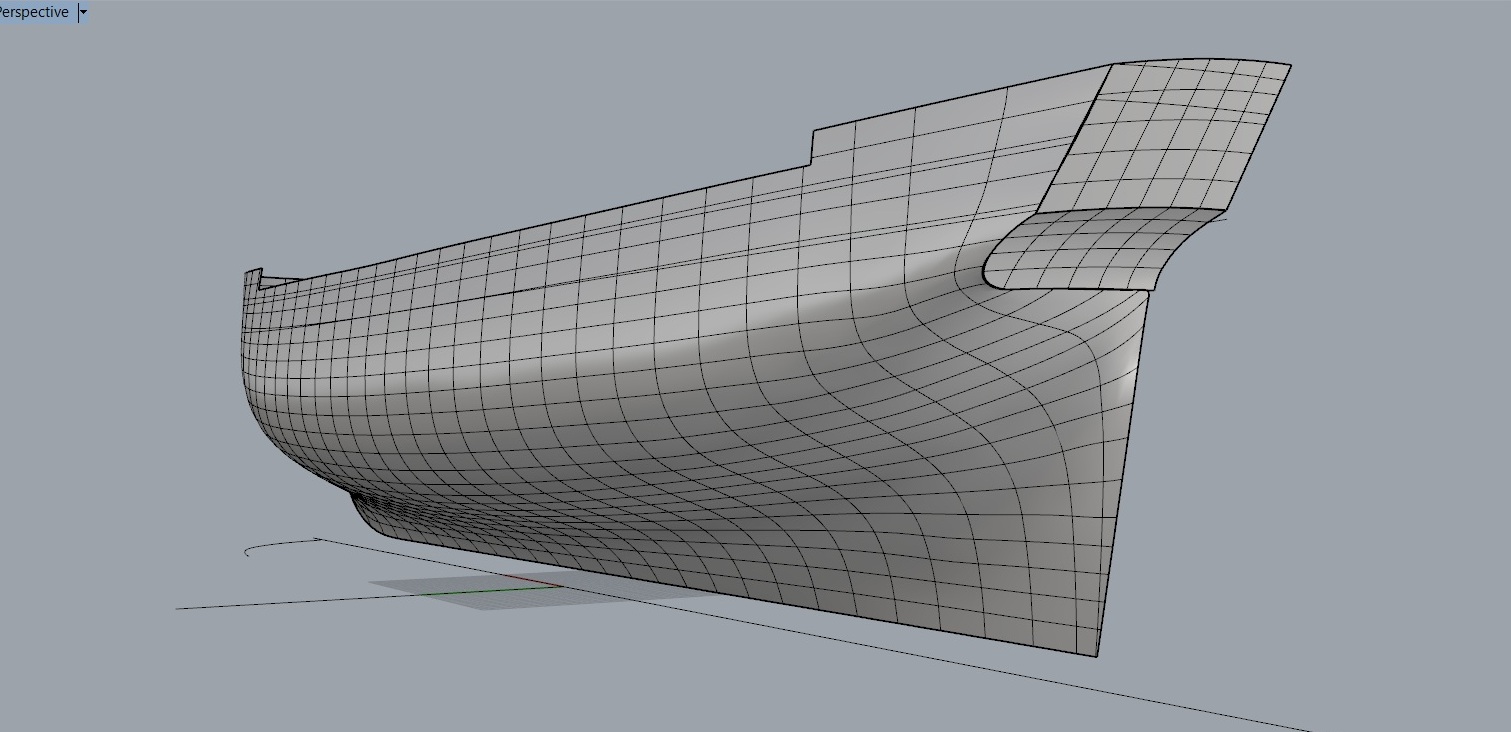Select the stepped deck edge notch amidships
The image size is (1511, 732).
811,146
